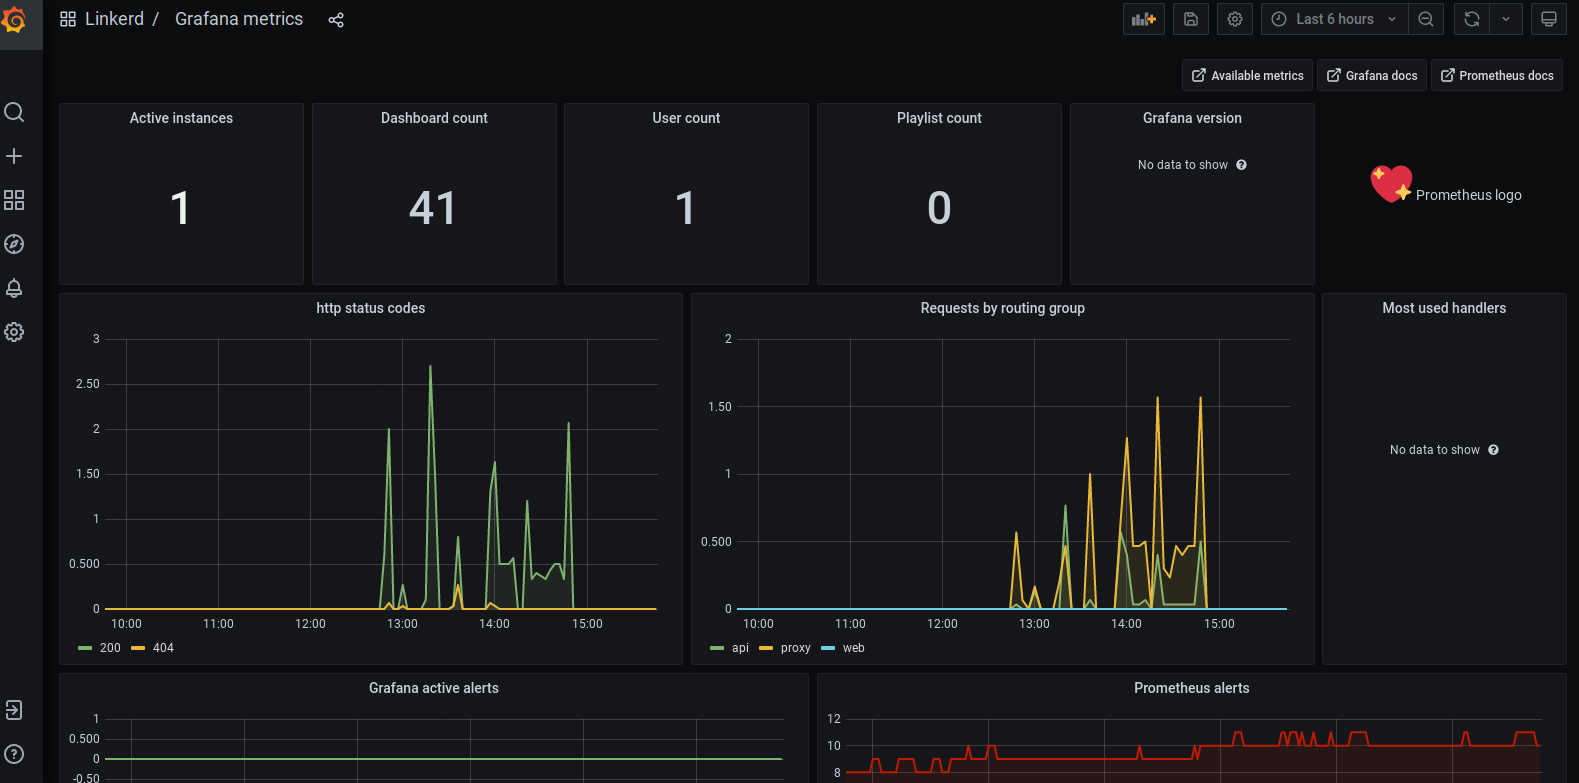Open the Linkerd folder breadcrumb
Viewport: 1579px width, 783px height.
114,19
